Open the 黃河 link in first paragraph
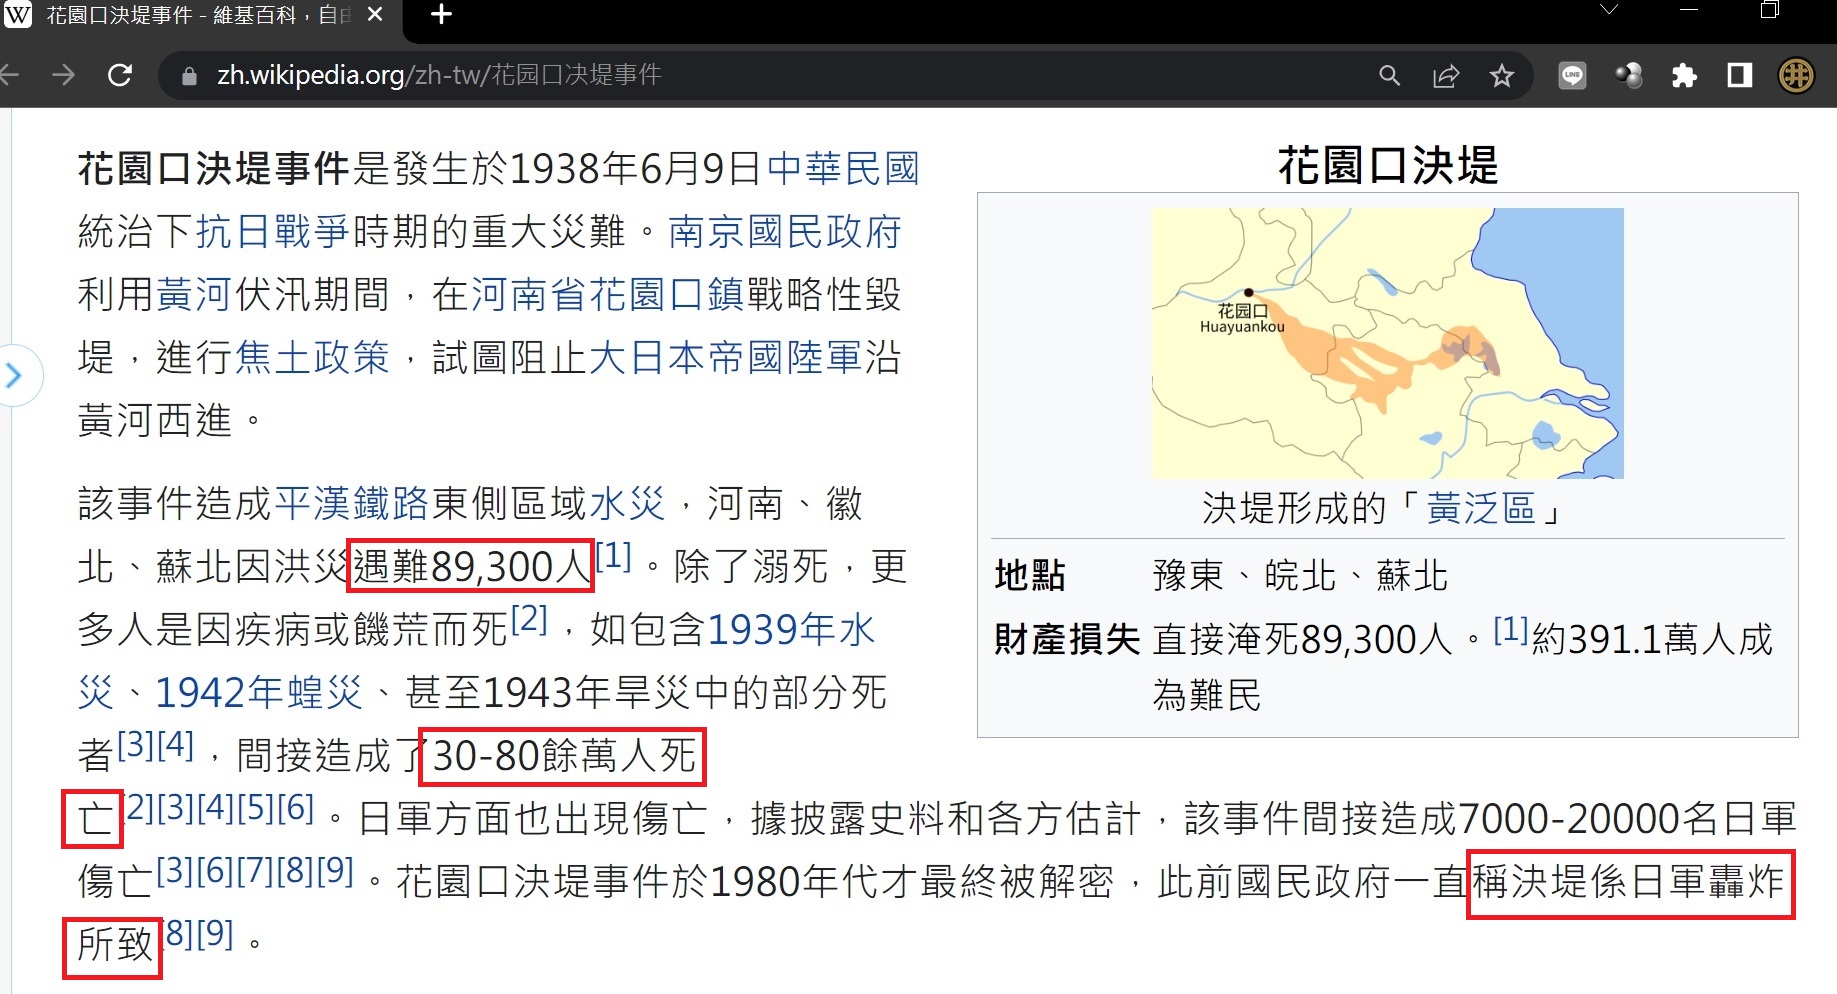Screen dimensions: 1837x994 point(194,295)
